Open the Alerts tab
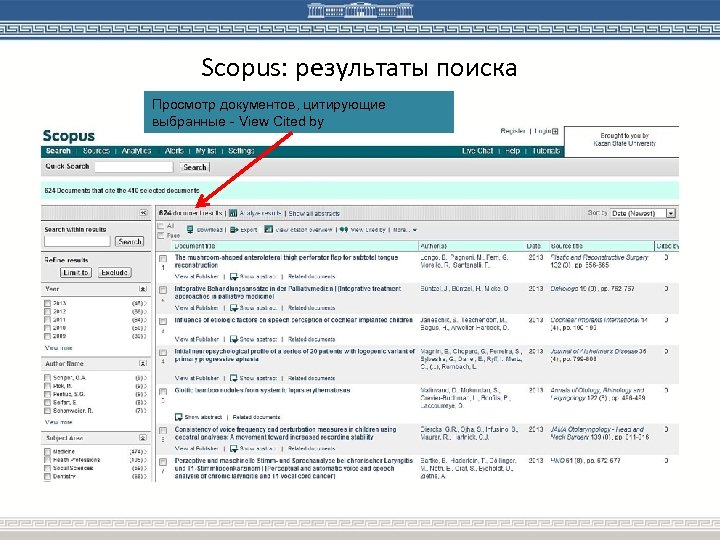This screenshot has height=540, width=720. coord(174,151)
